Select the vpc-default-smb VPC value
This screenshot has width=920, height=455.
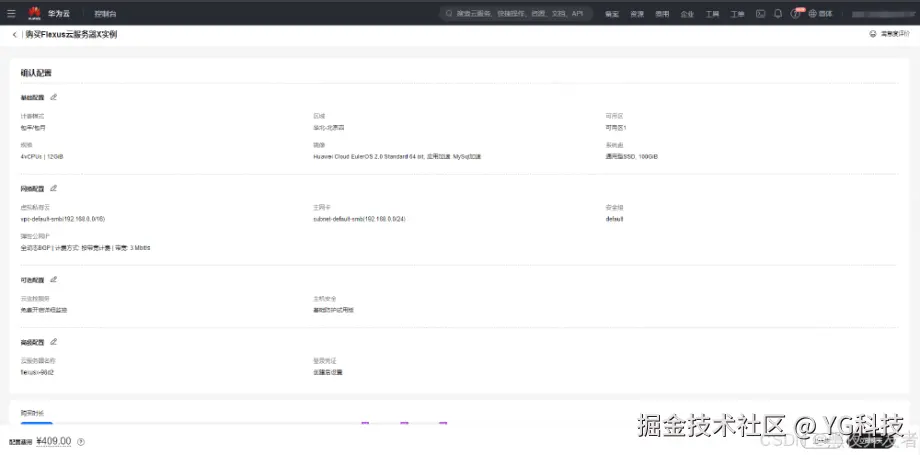(63, 219)
